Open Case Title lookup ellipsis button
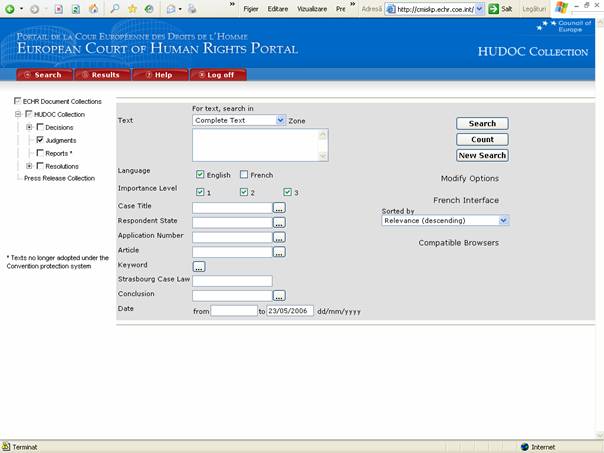Image resolution: width=604 pixels, height=453 pixels. coord(279,208)
